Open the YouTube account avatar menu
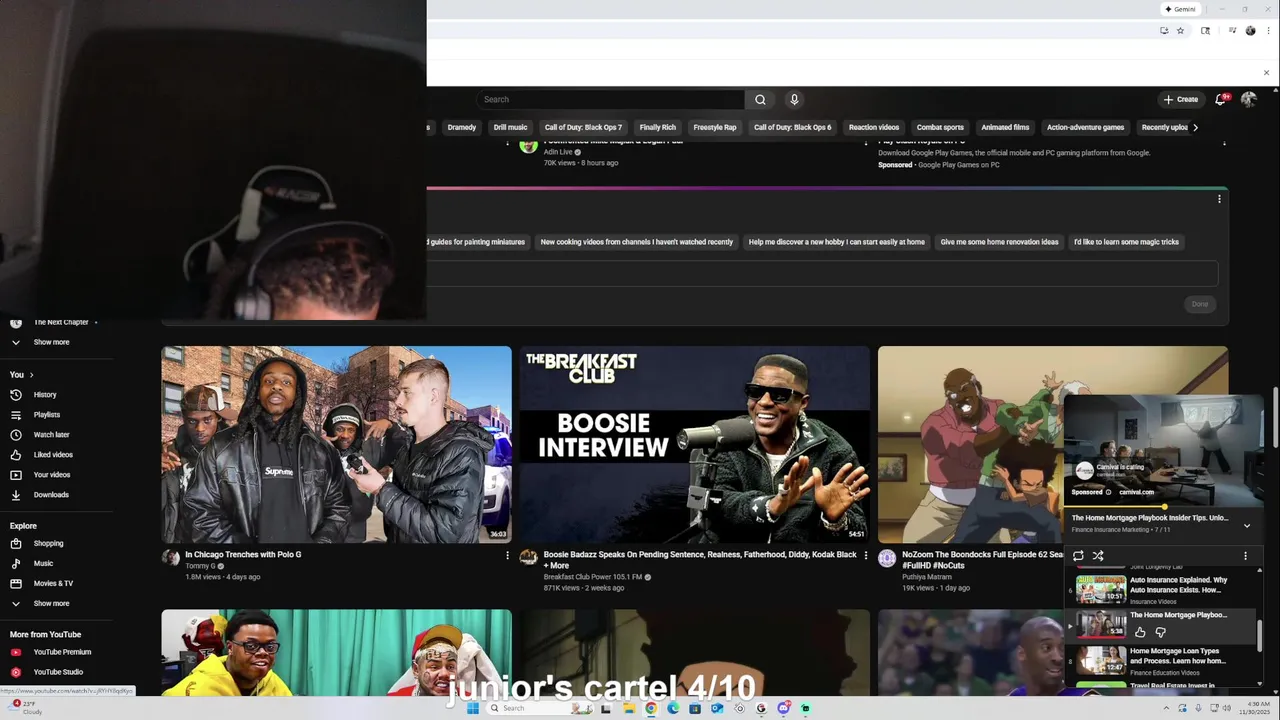 1248,99
